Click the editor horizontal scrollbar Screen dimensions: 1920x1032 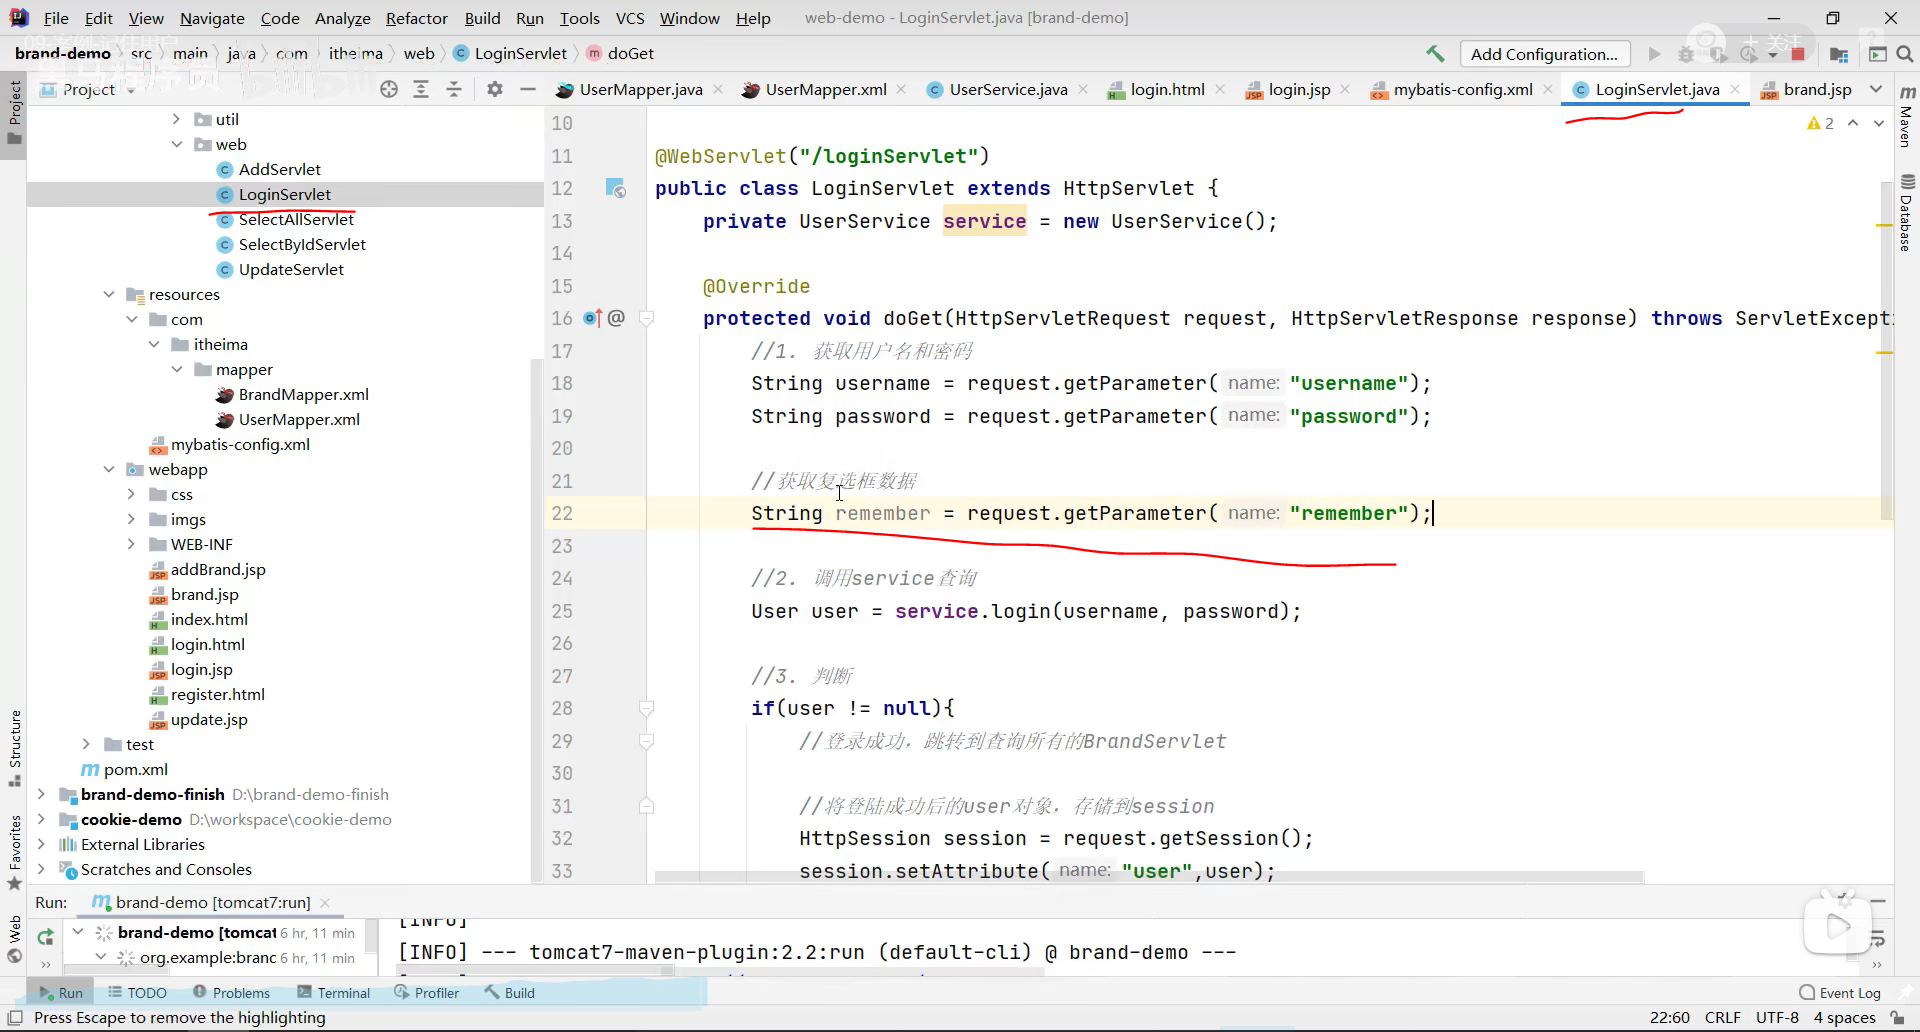tap(1149, 877)
